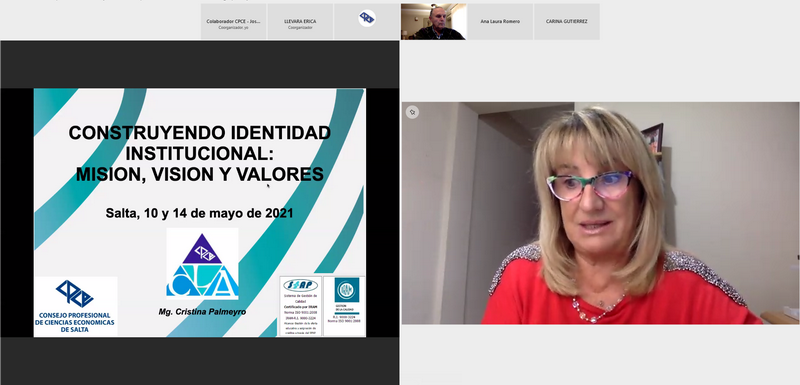Viewport: 800px width, 385px height.
Task: Click the date text Salta, 10 y 14 de mayo
Action: pyautogui.click(x=199, y=213)
